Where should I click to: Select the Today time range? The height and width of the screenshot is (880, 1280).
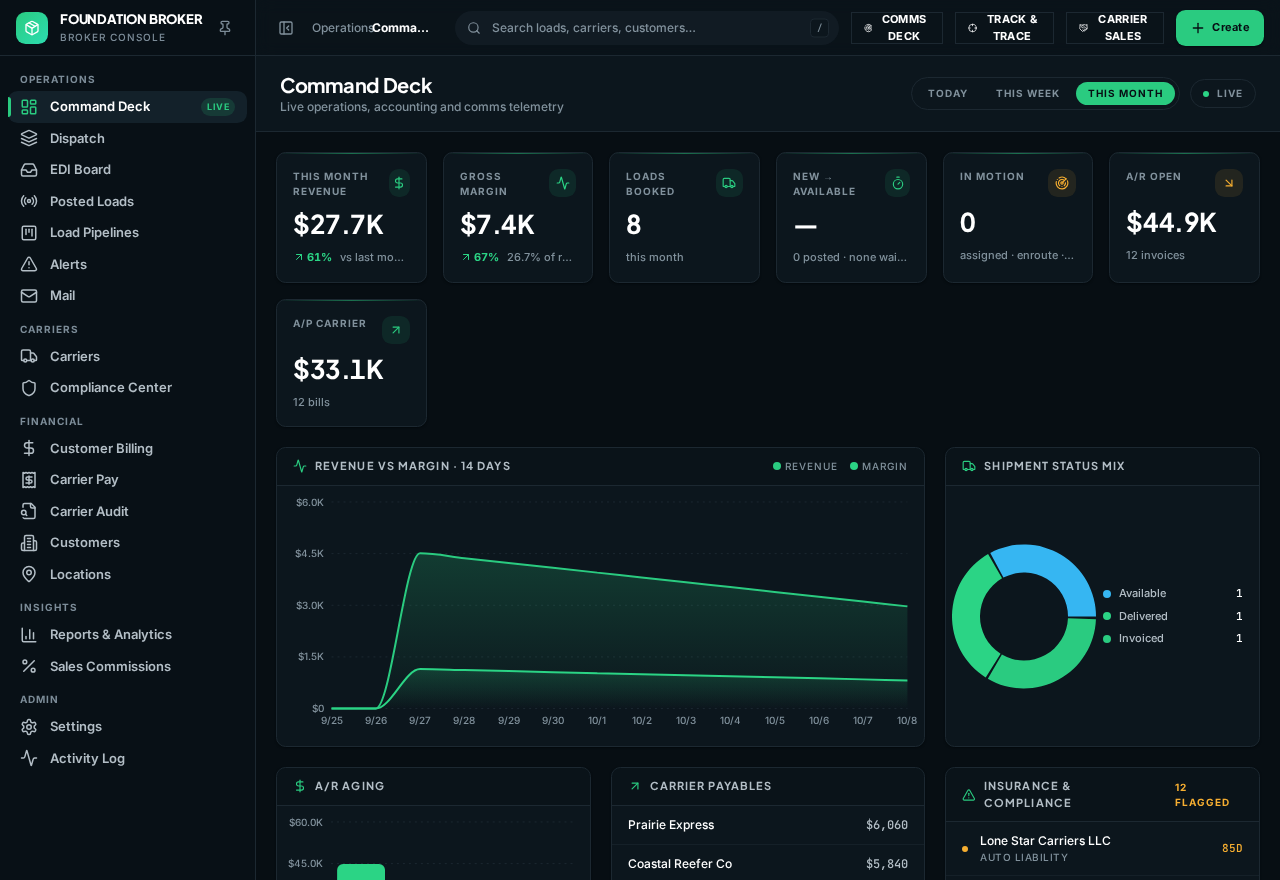point(948,94)
